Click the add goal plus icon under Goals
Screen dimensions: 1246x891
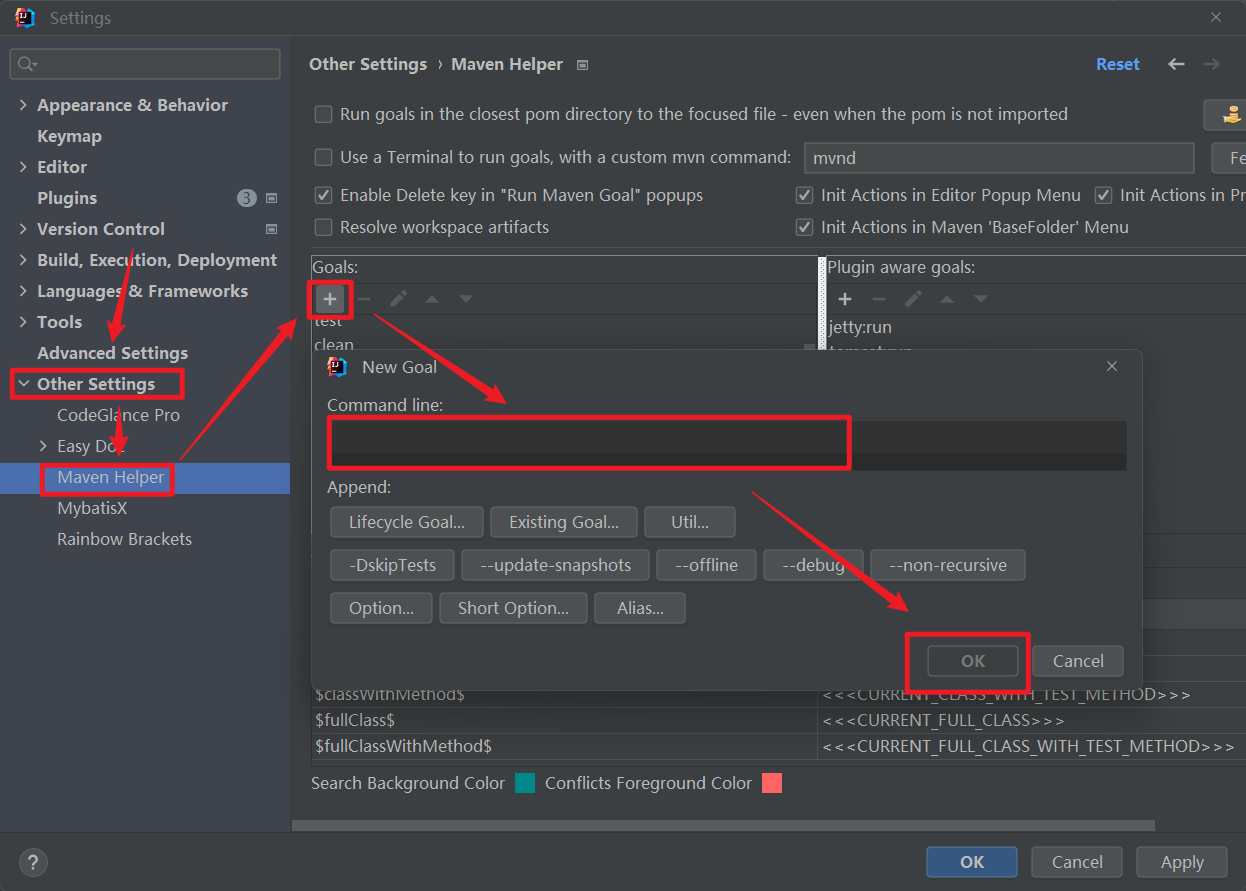(x=330, y=299)
